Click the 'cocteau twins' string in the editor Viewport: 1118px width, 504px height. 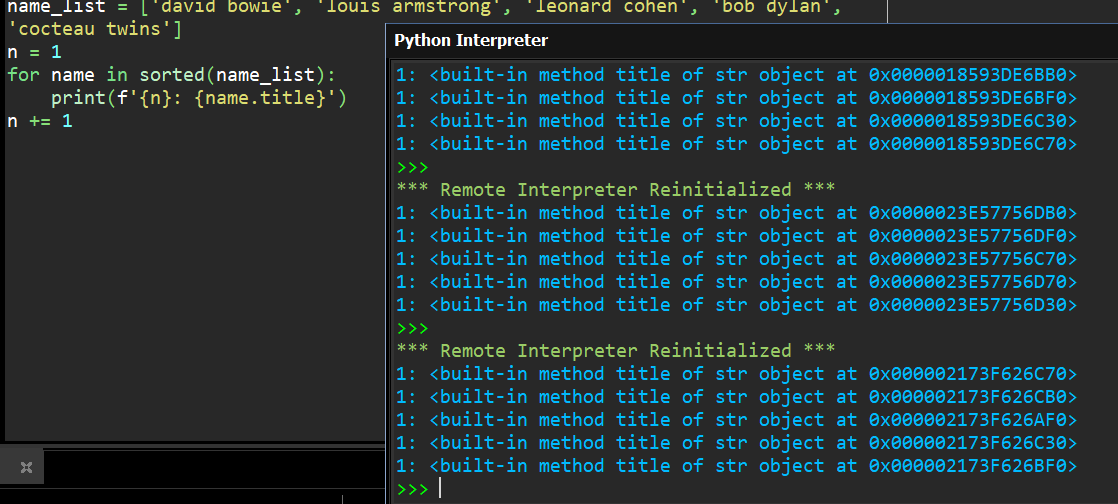coord(90,30)
